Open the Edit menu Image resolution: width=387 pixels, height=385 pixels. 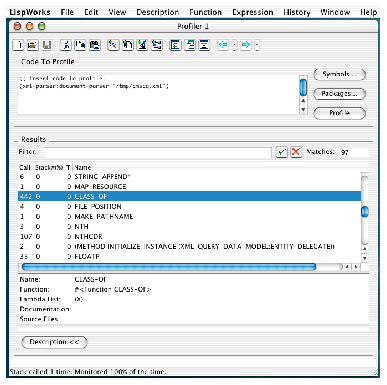click(91, 12)
